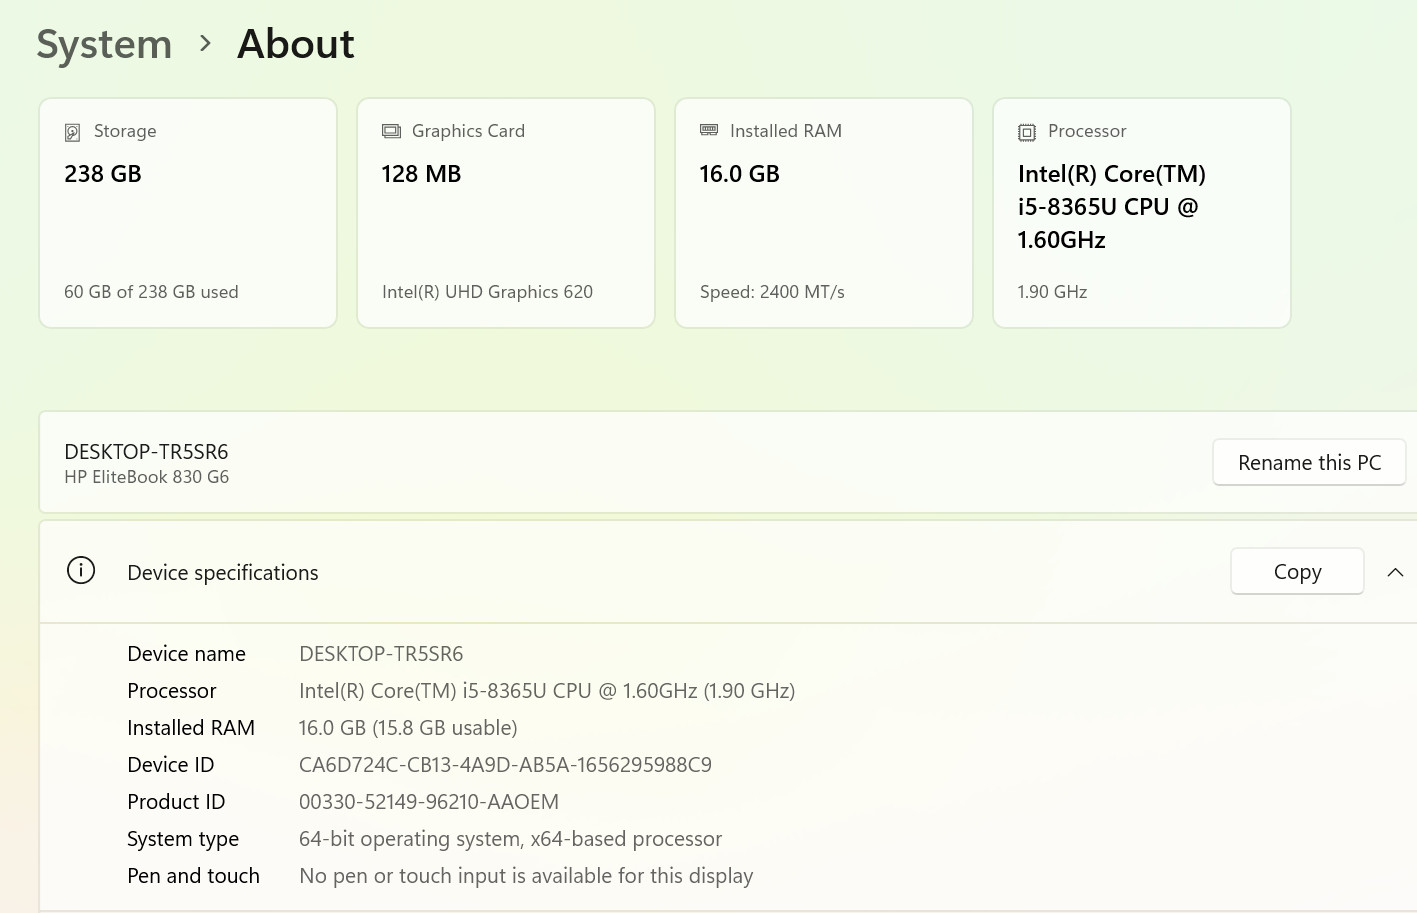1417x913 pixels.
Task: Open the Installed RAM 16.0 GB card
Action: point(824,213)
